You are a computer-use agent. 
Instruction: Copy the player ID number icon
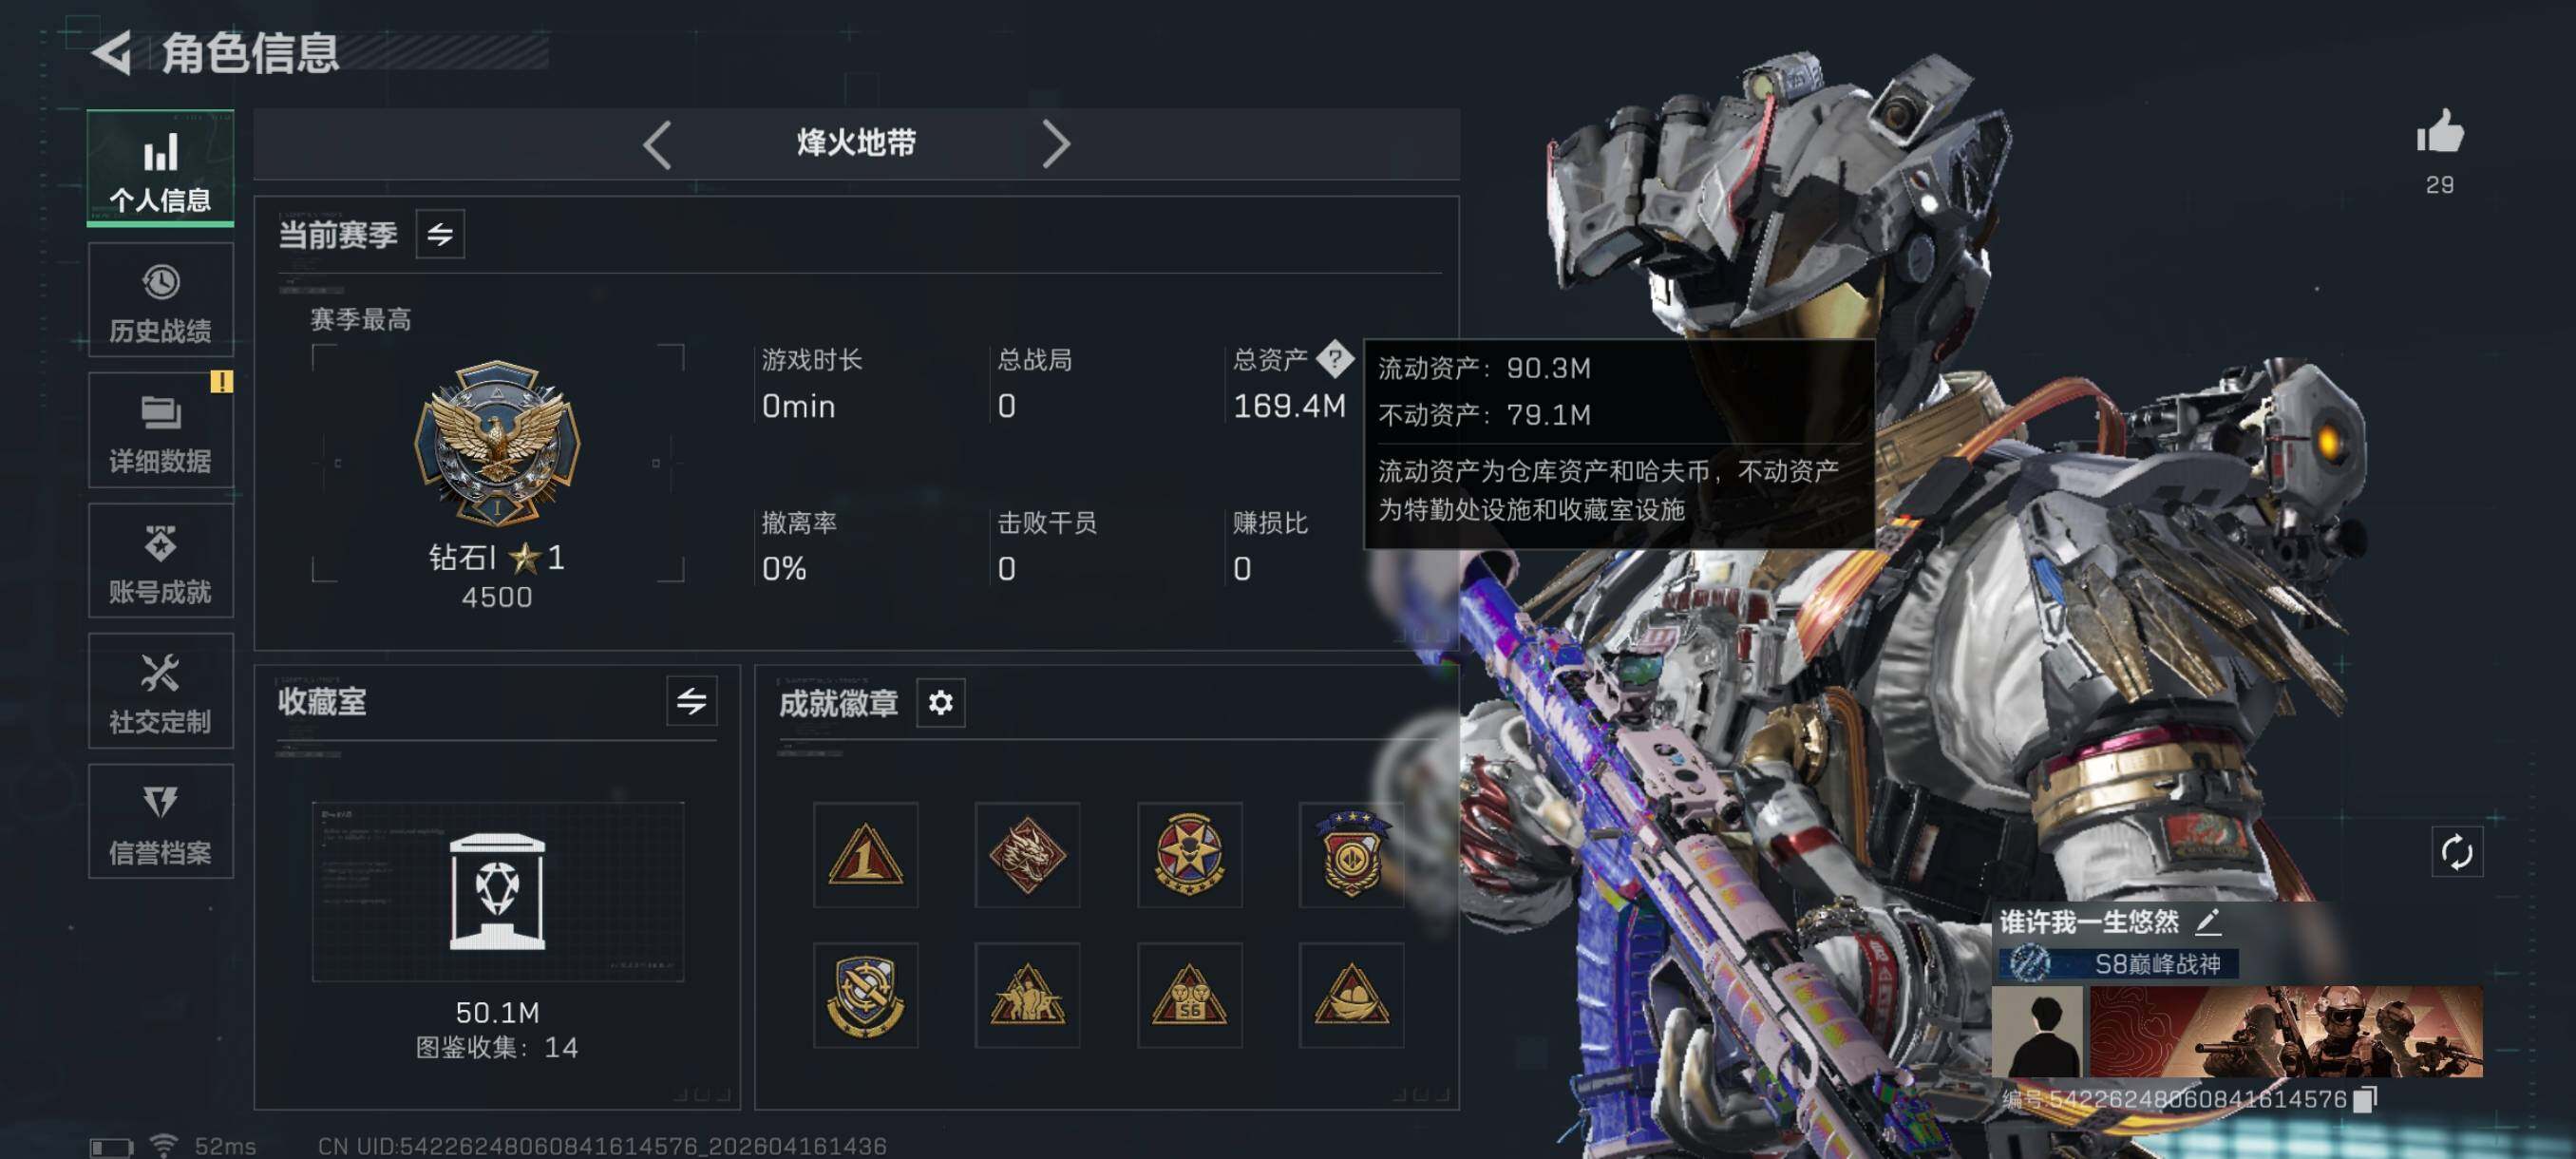click(2364, 1099)
